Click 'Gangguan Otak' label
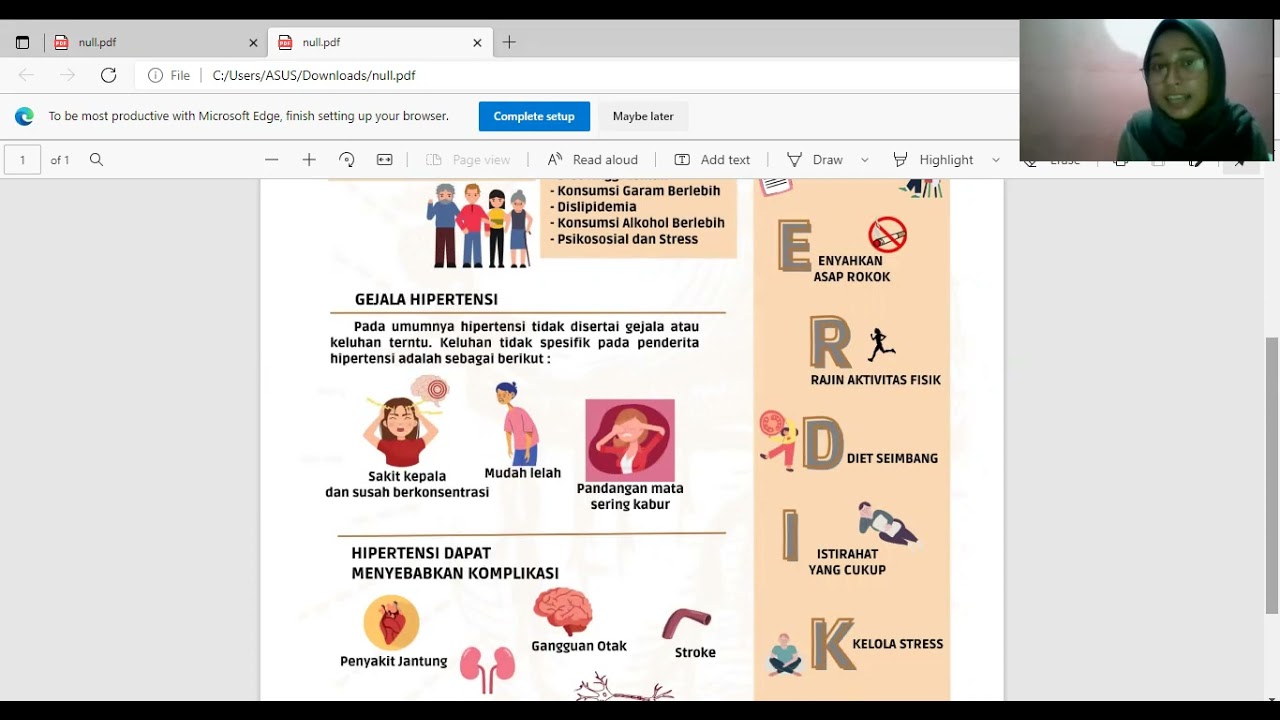 point(579,646)
